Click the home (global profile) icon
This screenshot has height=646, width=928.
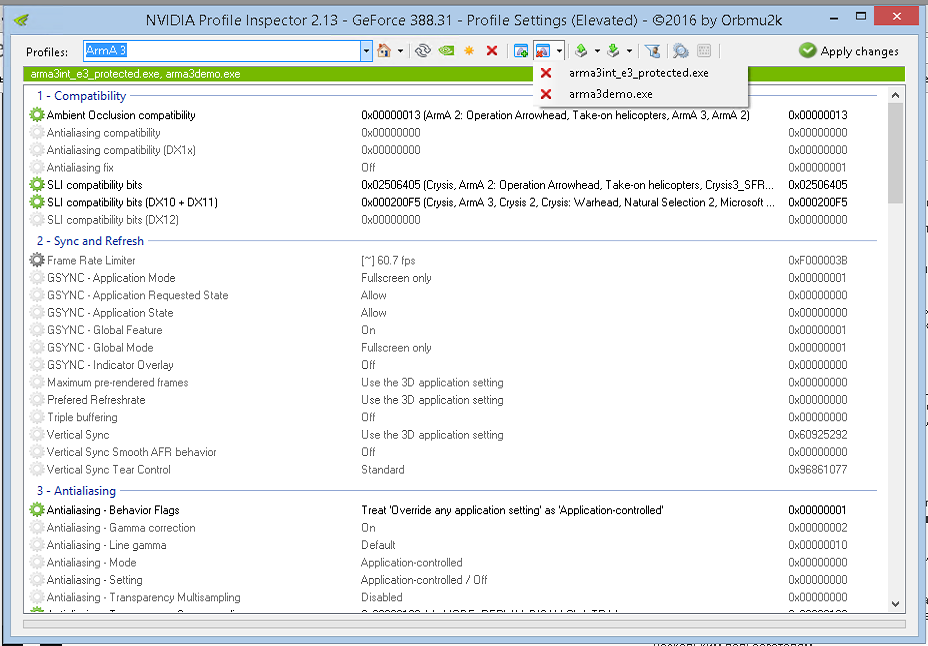click(x=384, y=51)
